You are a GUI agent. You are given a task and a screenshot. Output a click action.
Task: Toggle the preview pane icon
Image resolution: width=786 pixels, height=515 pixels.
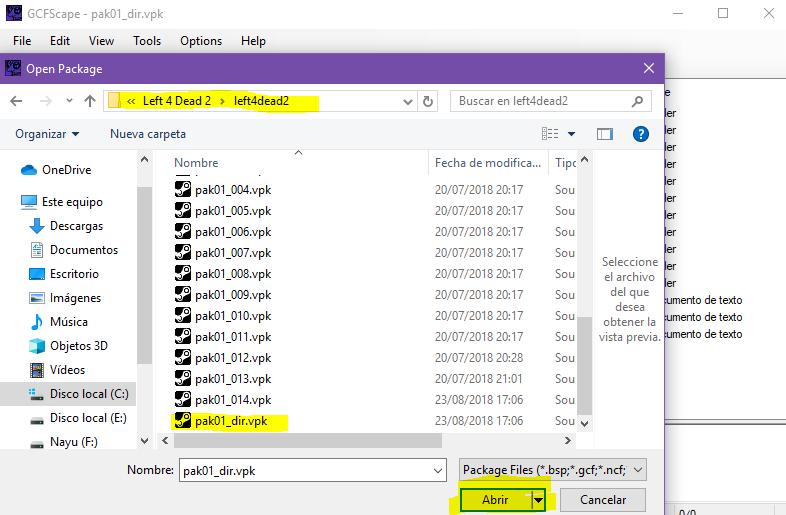(605, 134)
